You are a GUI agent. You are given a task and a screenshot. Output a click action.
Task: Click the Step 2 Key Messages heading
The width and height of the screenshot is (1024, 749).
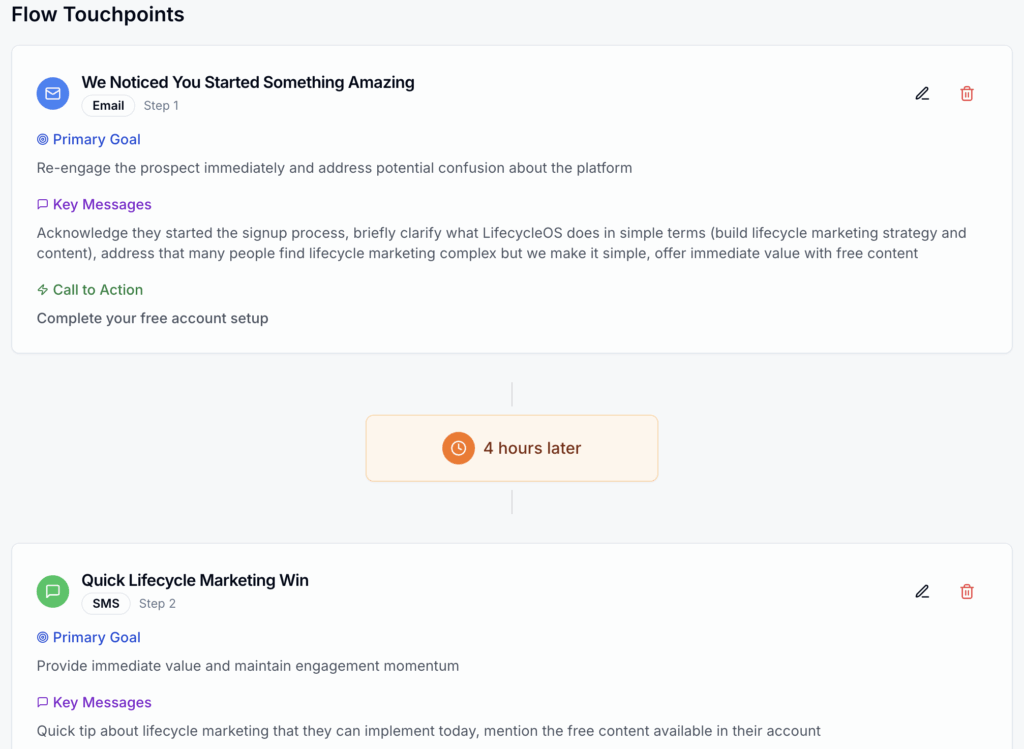tap(102, 703)
